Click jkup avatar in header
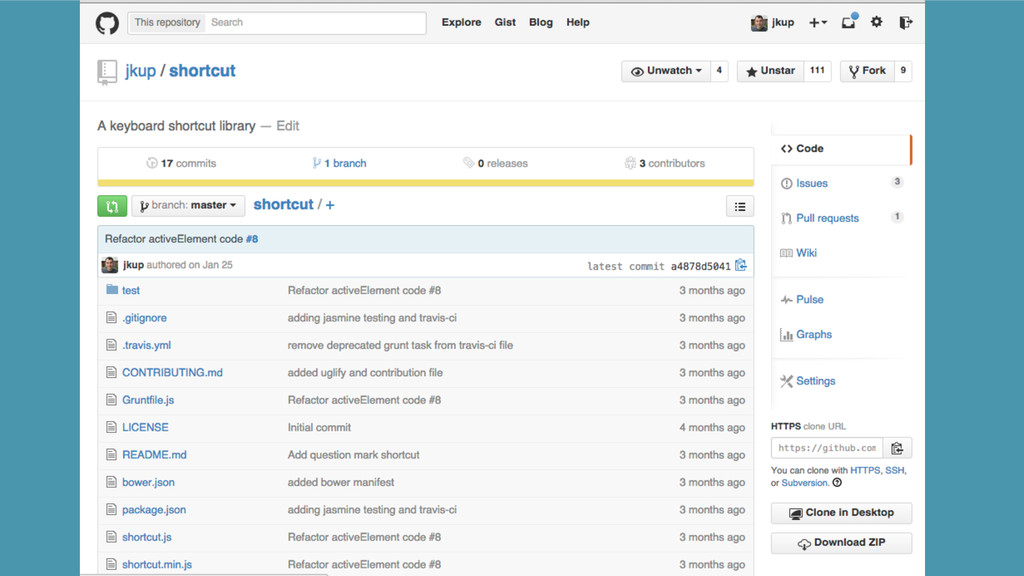 click(759, 23)
